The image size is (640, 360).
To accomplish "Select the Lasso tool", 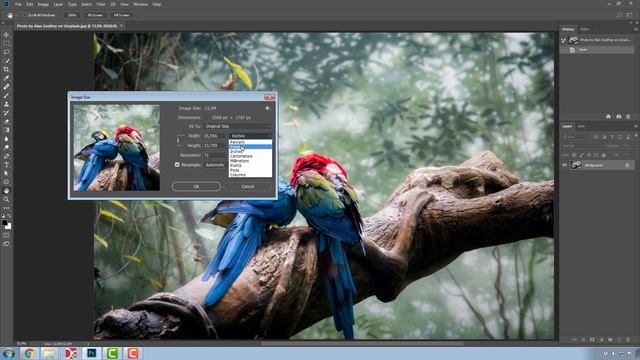I will (6, 52).
